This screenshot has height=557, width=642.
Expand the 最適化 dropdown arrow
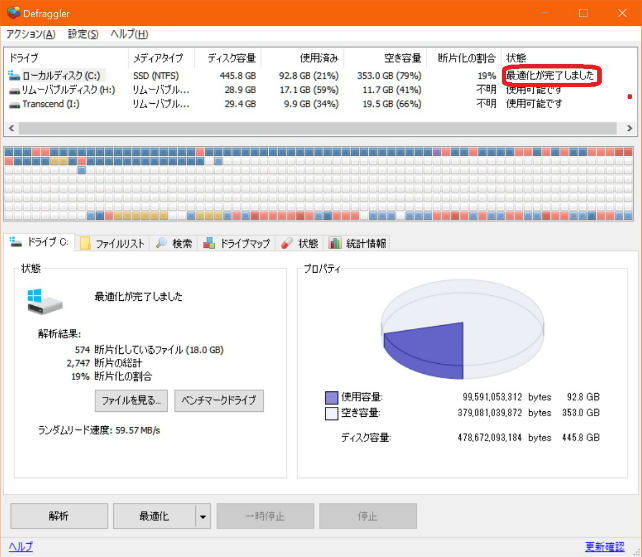pos(203,516)
